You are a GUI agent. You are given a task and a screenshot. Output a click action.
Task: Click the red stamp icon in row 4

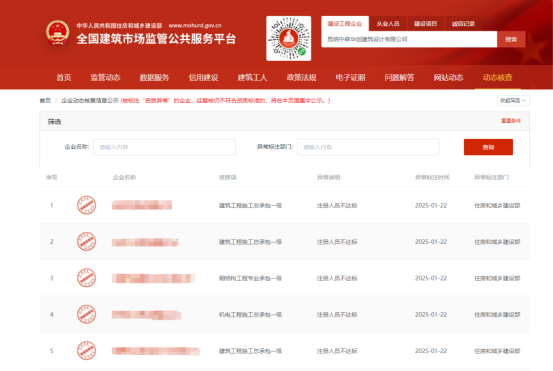click(x=86, y=314)
